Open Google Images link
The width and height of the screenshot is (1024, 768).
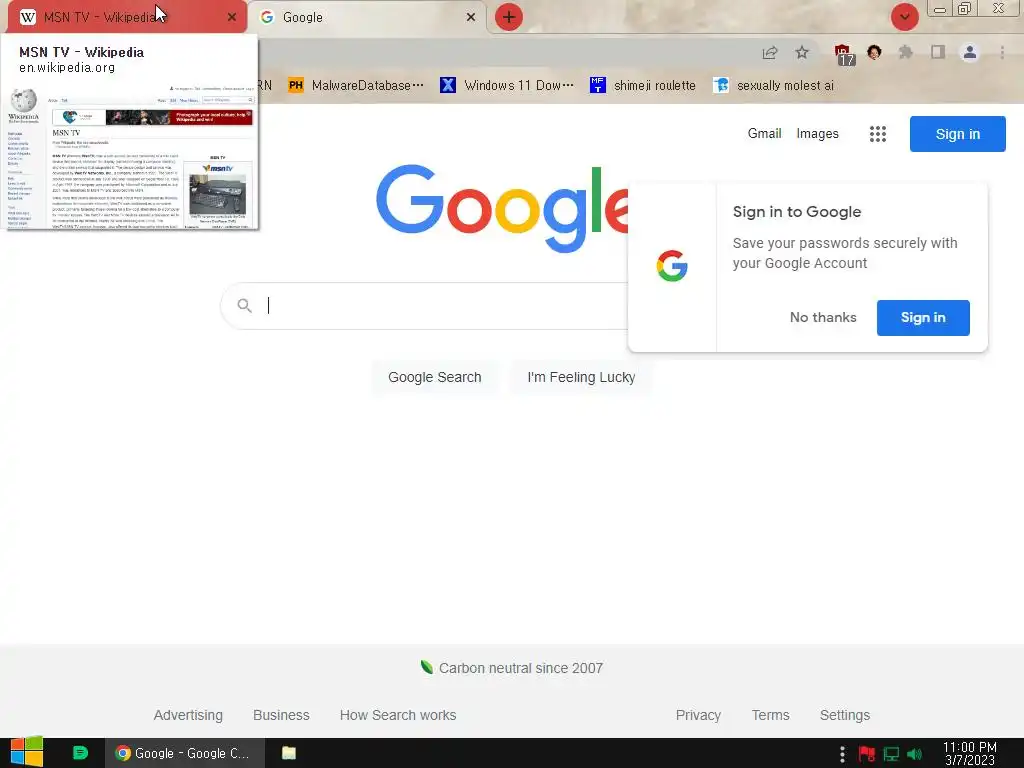tap(817, 133)
